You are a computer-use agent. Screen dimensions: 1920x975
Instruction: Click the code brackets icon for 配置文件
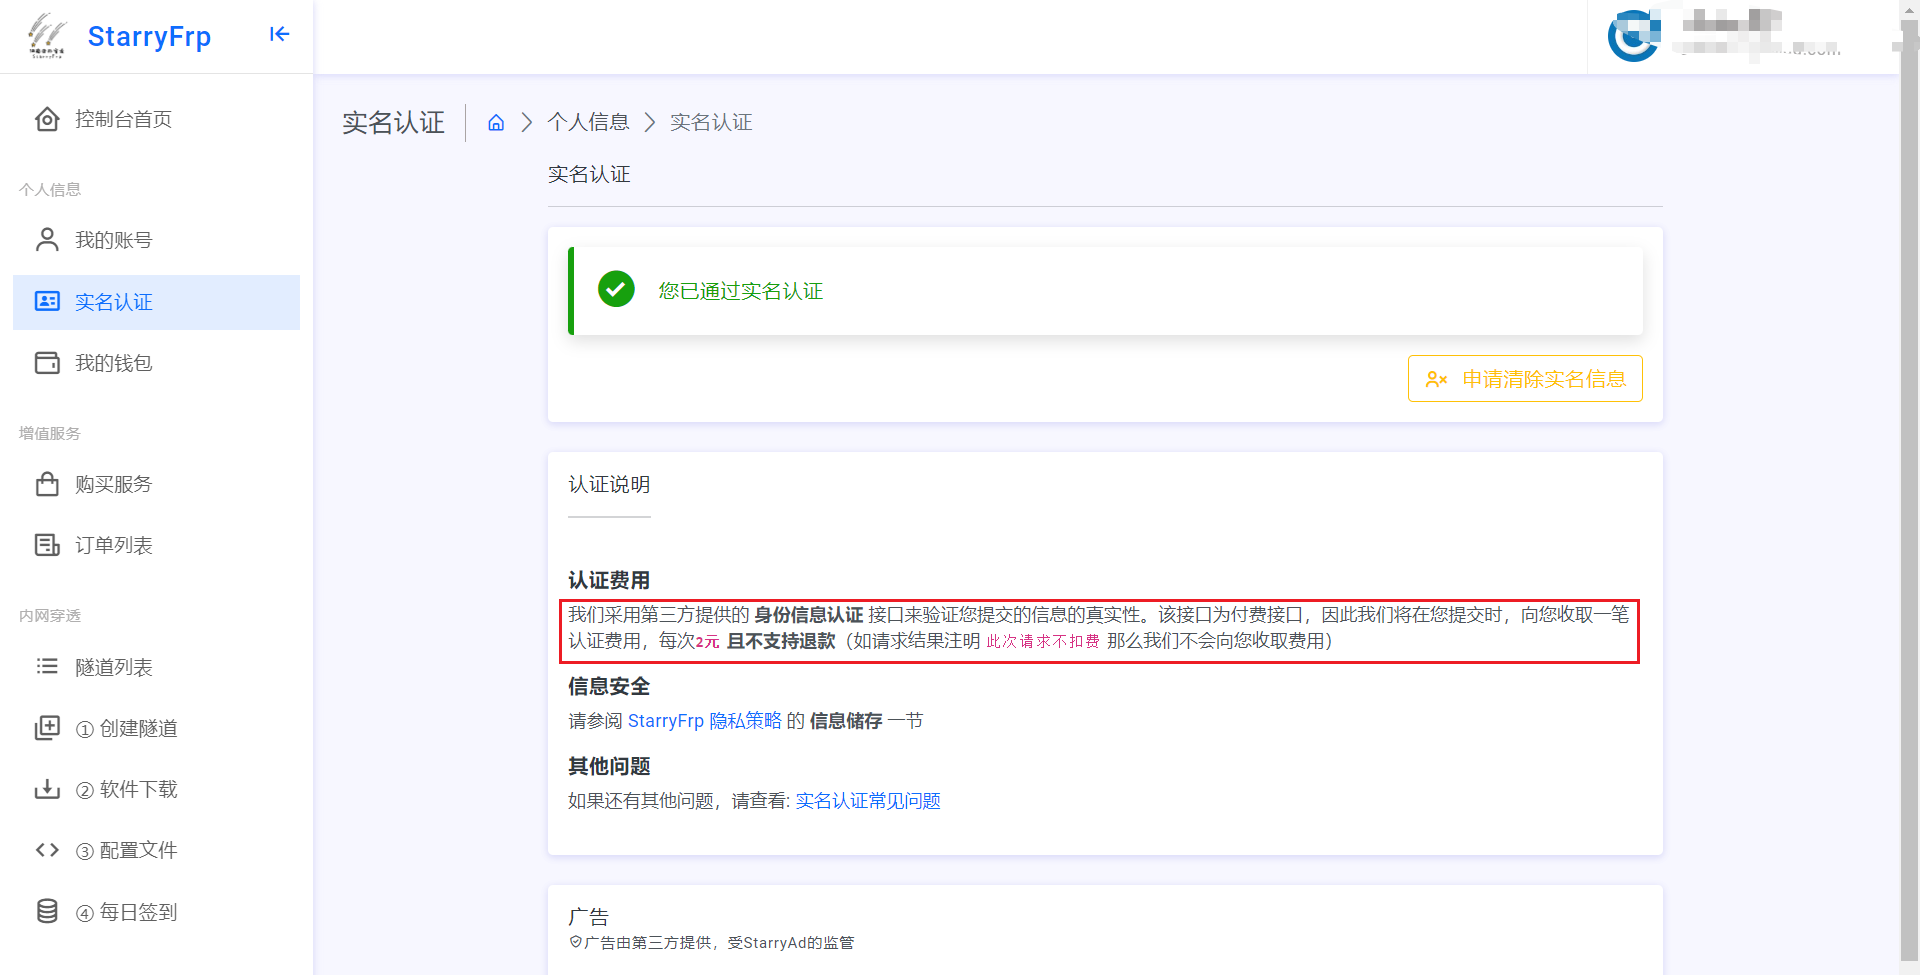[x=47, y=850]
